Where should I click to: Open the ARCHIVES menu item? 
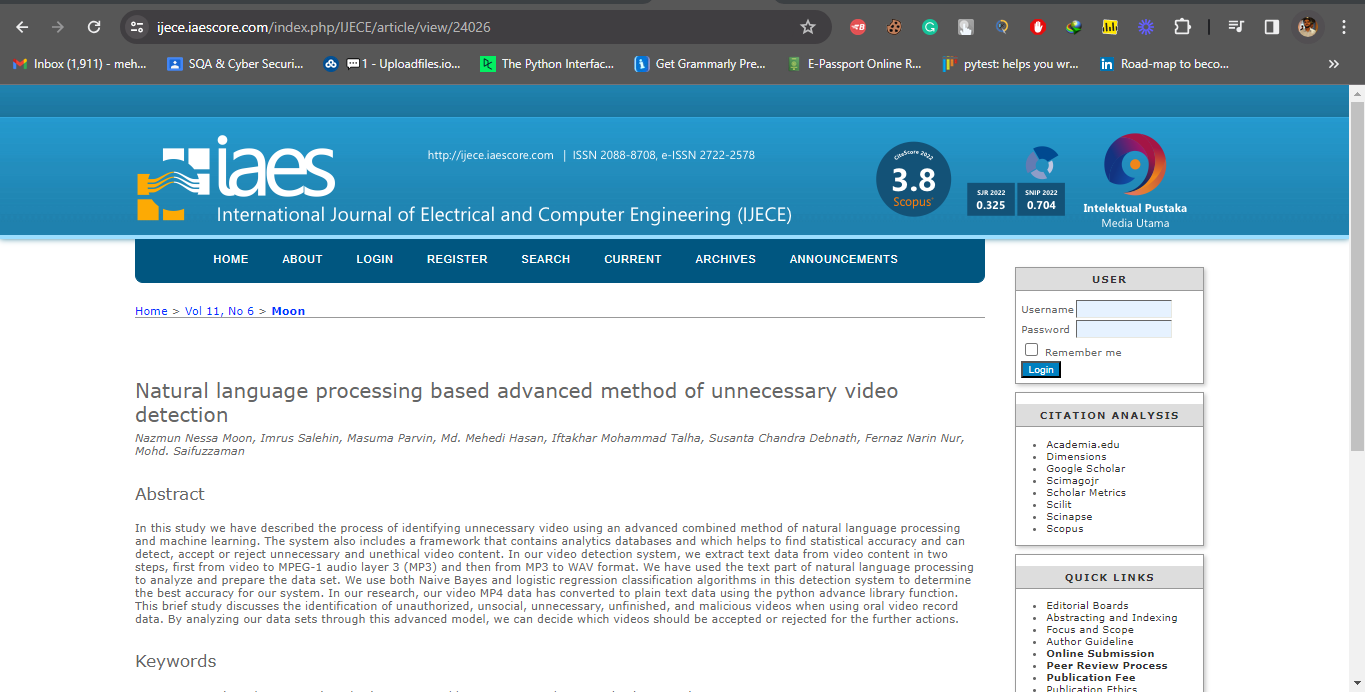click(x=726, y=259)
